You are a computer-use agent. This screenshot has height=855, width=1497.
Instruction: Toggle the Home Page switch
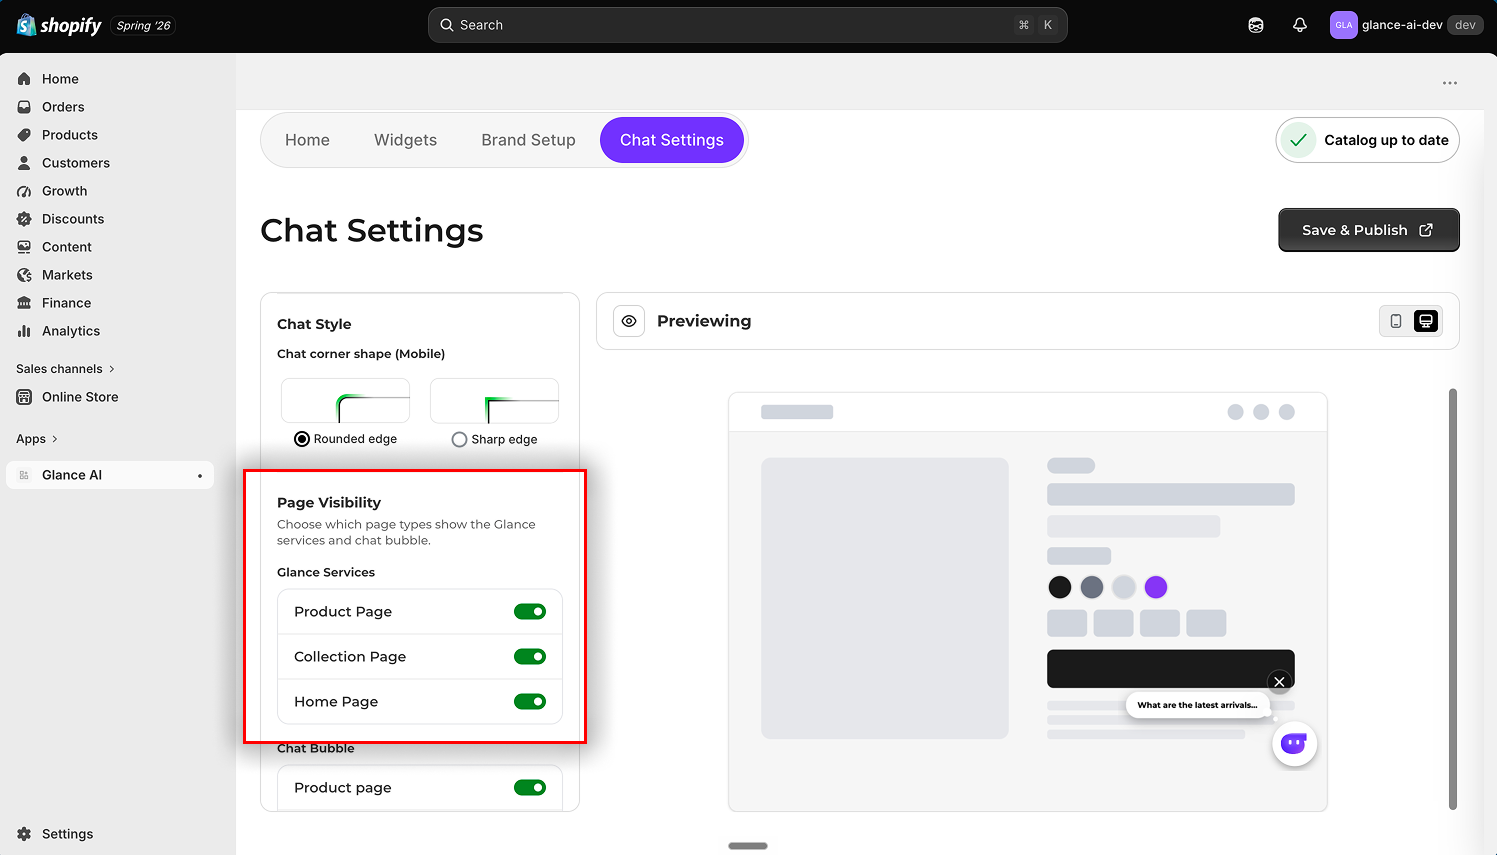click(x=530, y=702)
